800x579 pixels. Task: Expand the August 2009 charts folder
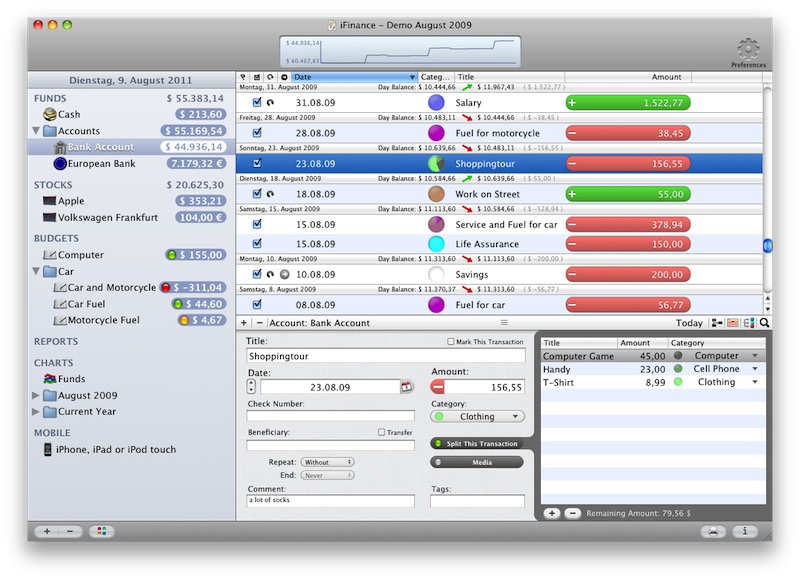pos(35,395)
